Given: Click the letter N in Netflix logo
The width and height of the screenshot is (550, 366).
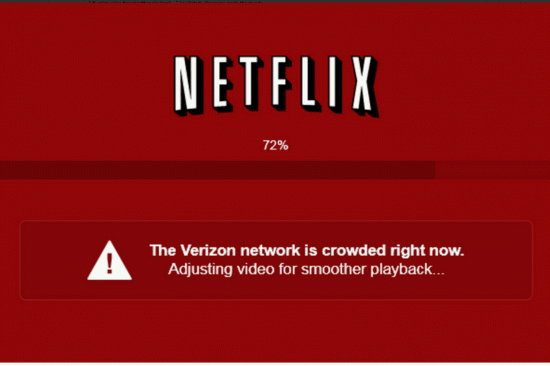Looking at the screenshot, I should click(x=189, y=85).
